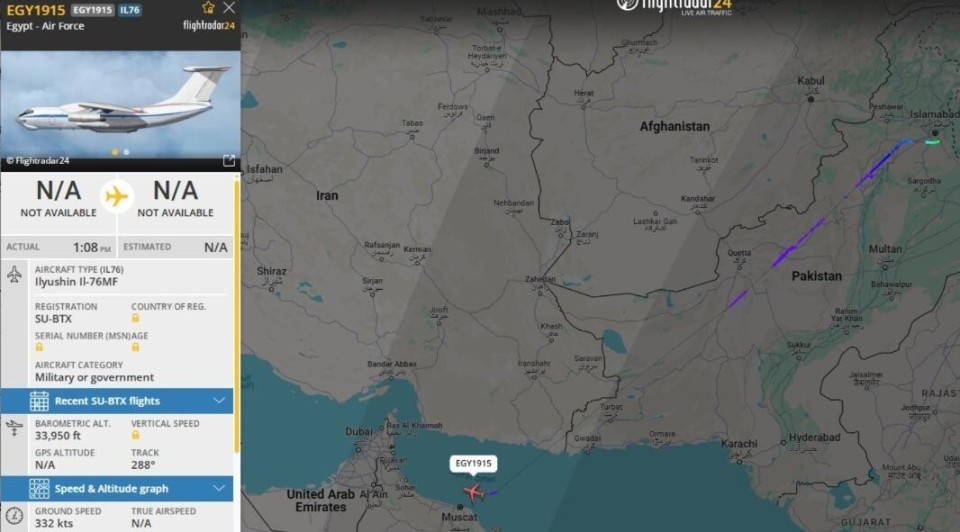Click Iran country label

(327, 196)
